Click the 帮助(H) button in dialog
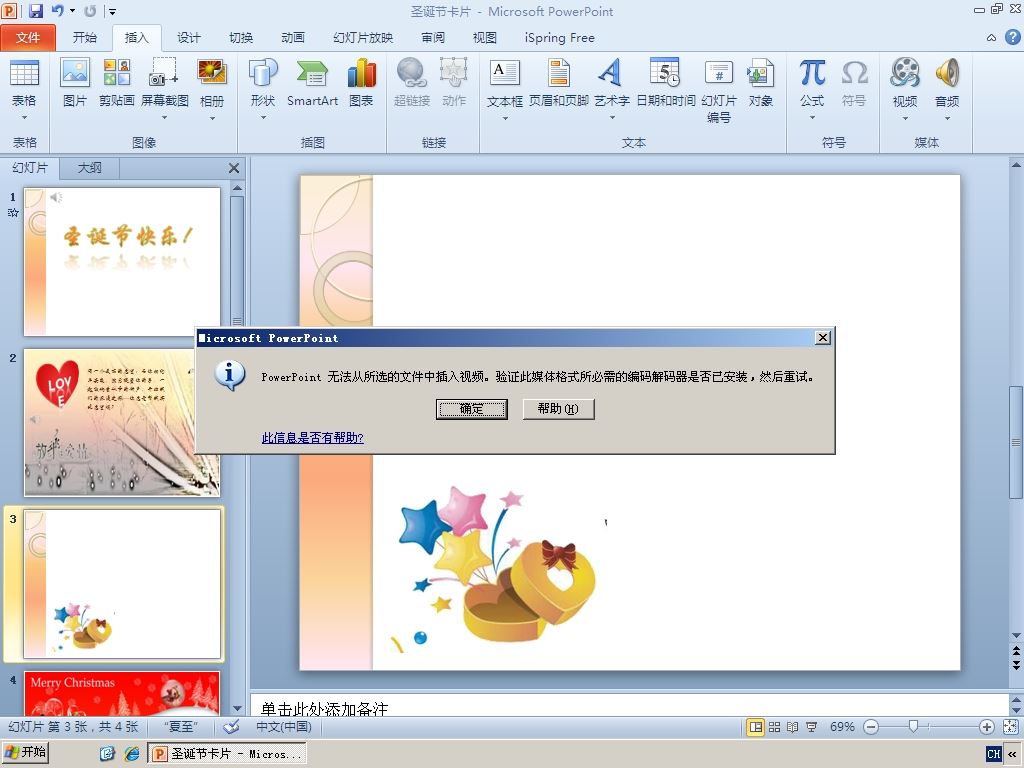 558,409
